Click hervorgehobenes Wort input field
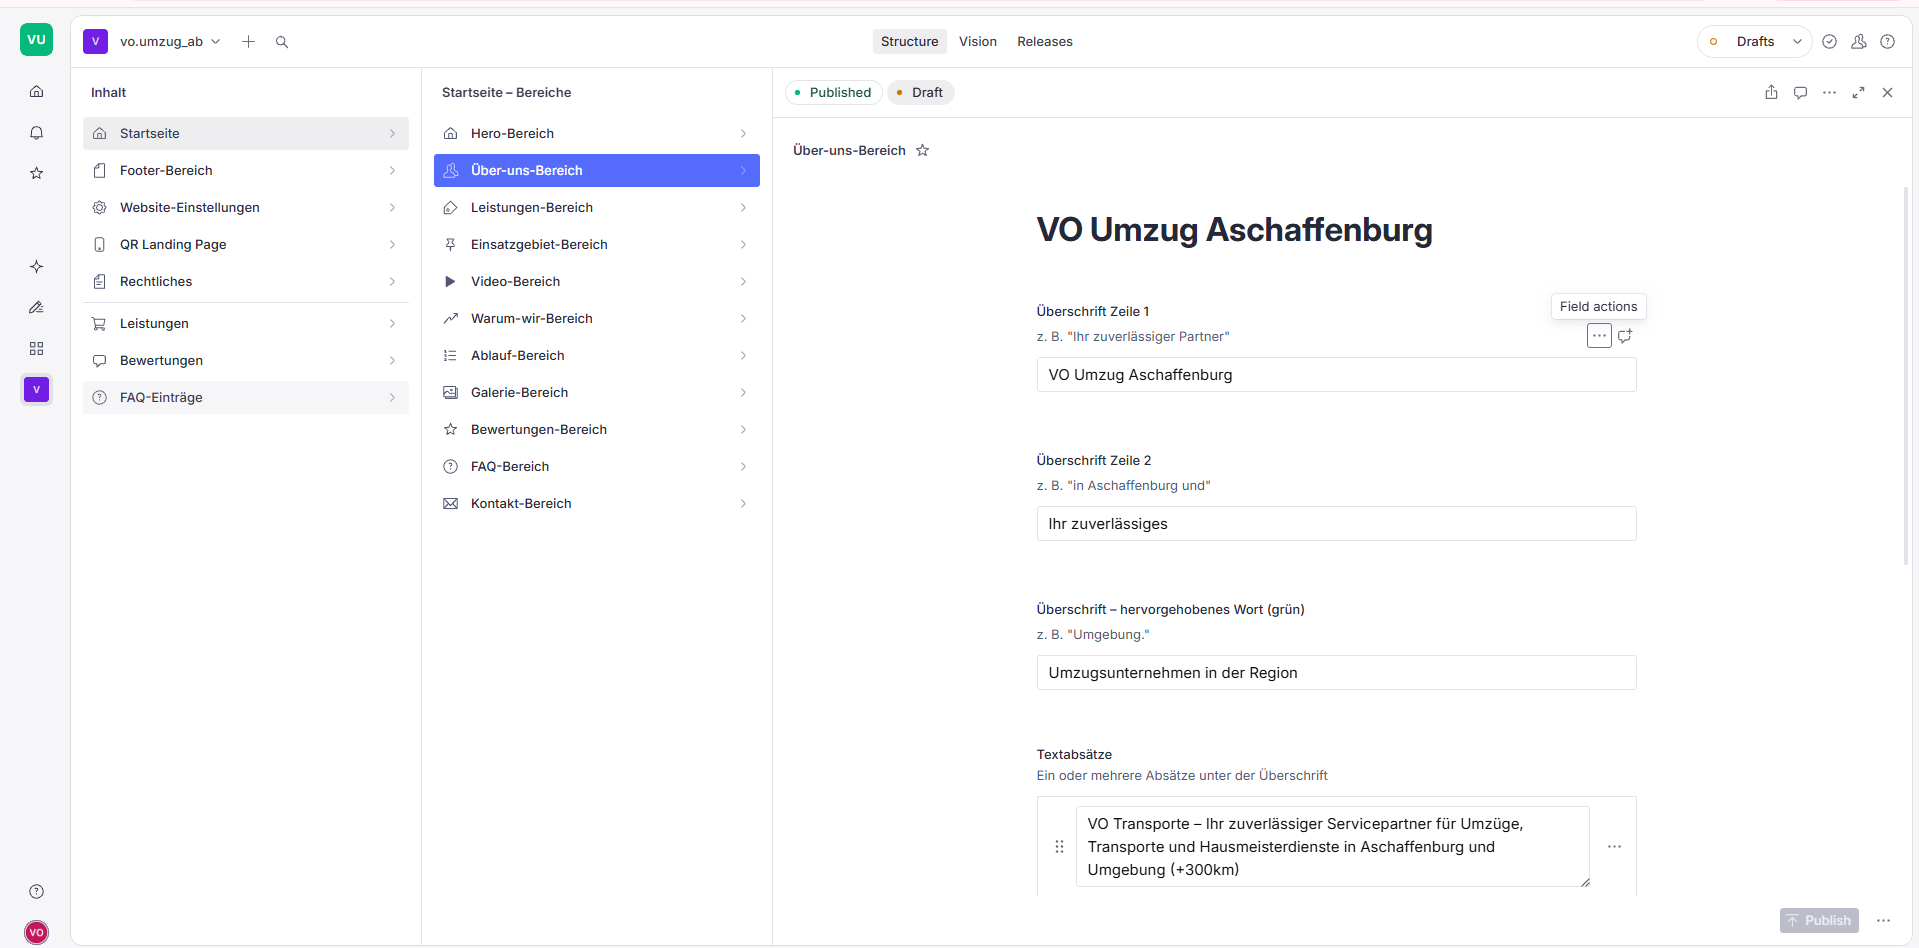 [1336, 673]
